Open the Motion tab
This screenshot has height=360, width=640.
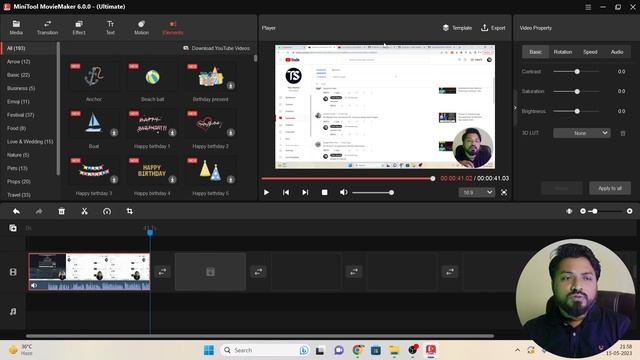click(x=141, y=28)
